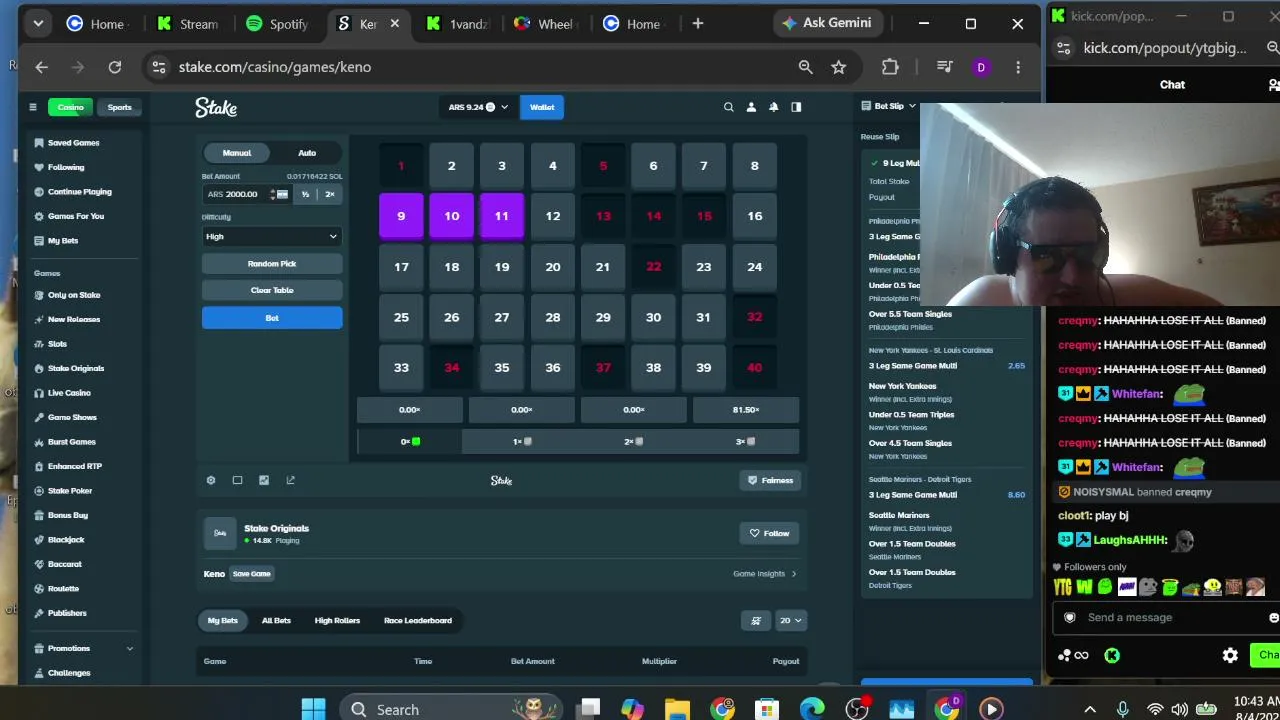Open Chrome extensions puzzle icon
Image resolution: width=1280 pixels, height=720 pixels.
[x=890, y=67]
